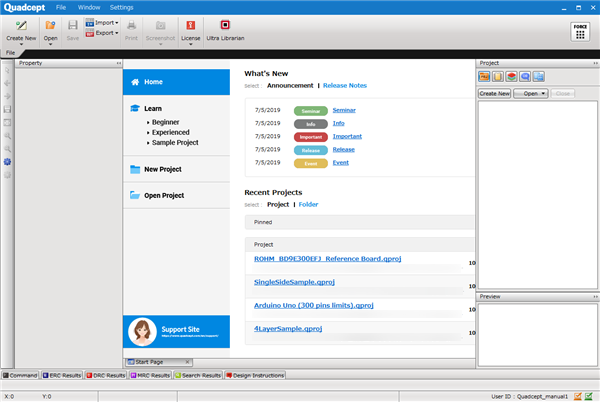Select the project (PRJ) view icon in Project panel
This screenshot has width=600, height=402.
point(484,76)
